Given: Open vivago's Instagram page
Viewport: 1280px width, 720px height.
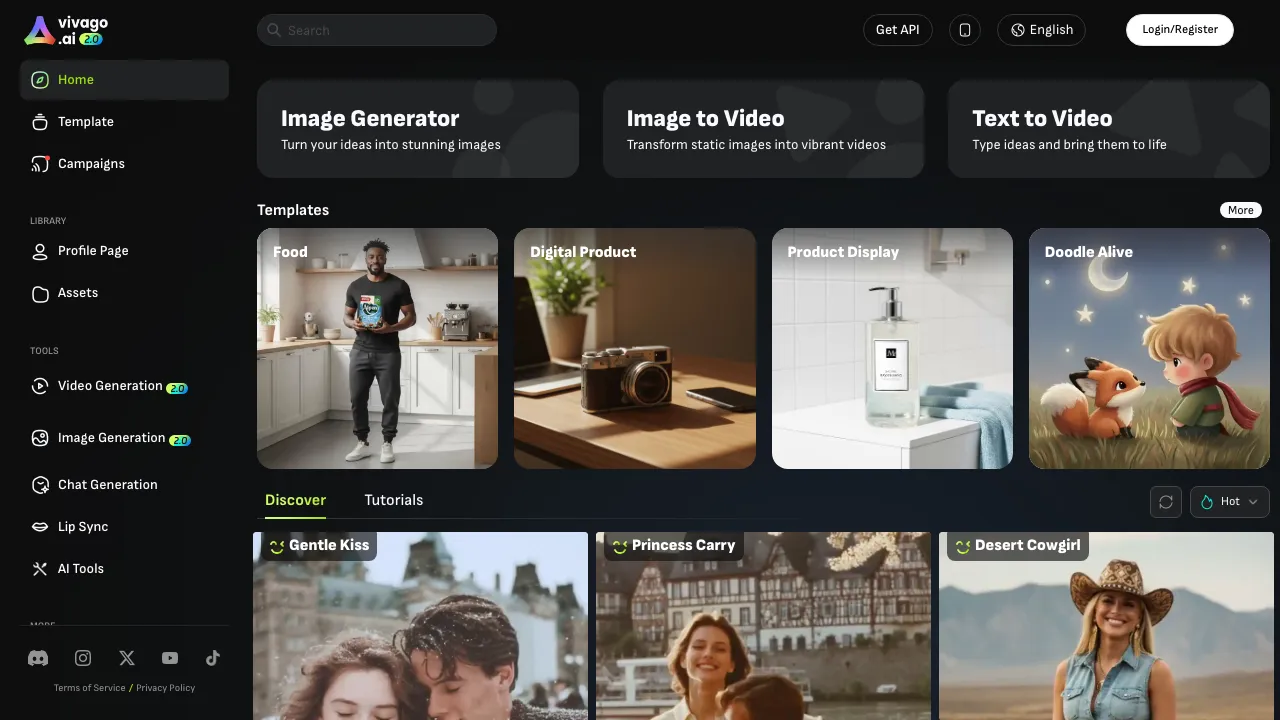Looking at the screenshot, I should (83, 658).
